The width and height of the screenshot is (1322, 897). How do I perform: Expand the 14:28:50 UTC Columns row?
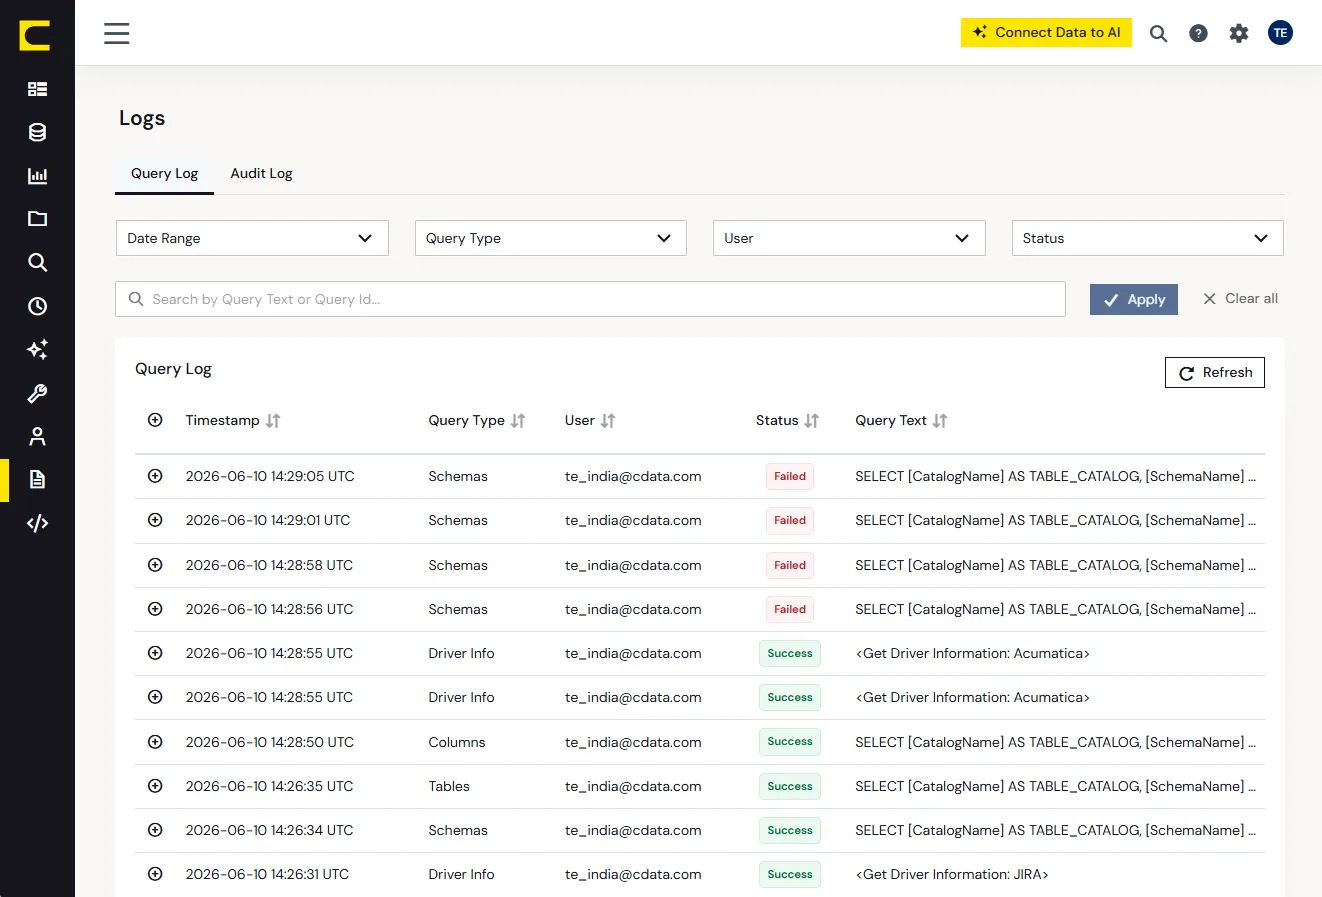click(155, 742)
